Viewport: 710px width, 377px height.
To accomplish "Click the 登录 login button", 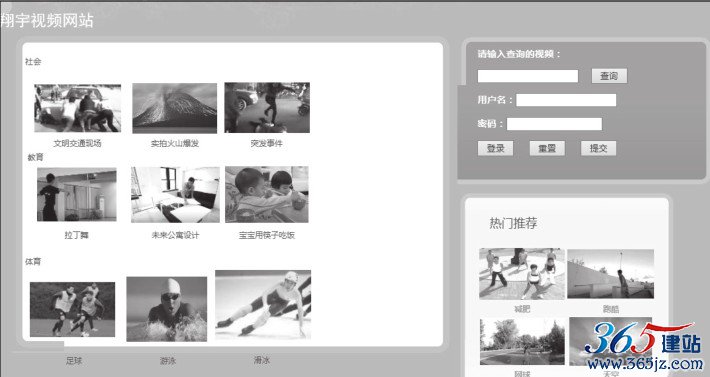I will point(495,148).
